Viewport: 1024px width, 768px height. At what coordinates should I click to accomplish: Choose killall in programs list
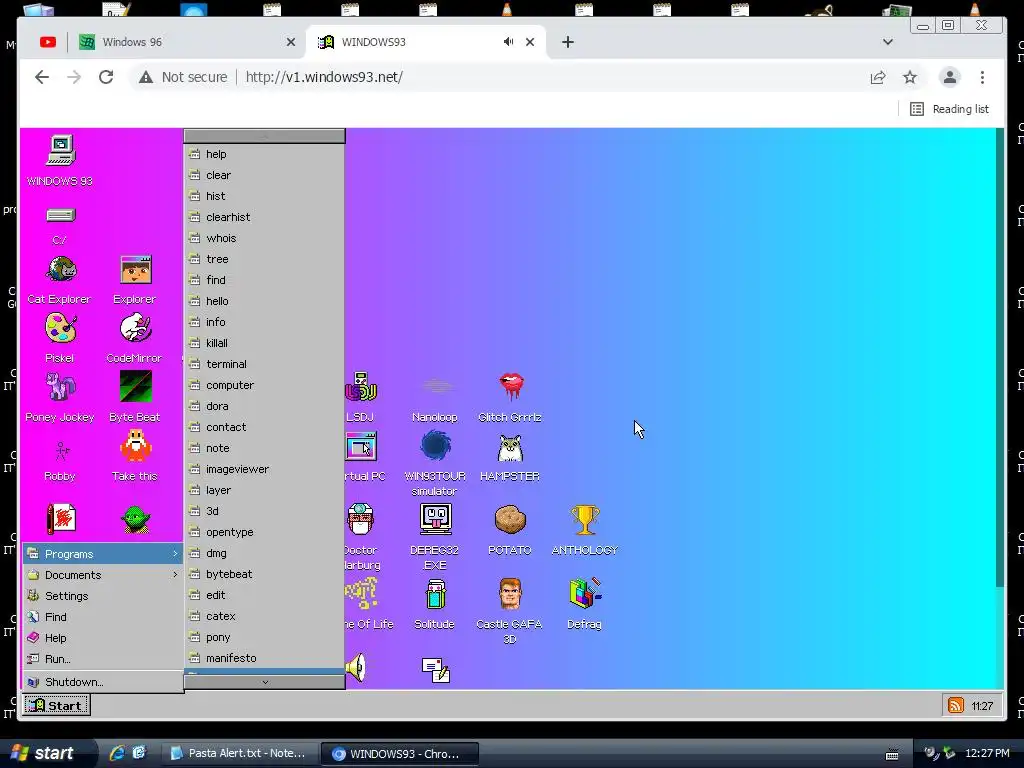tap(264, 343)
